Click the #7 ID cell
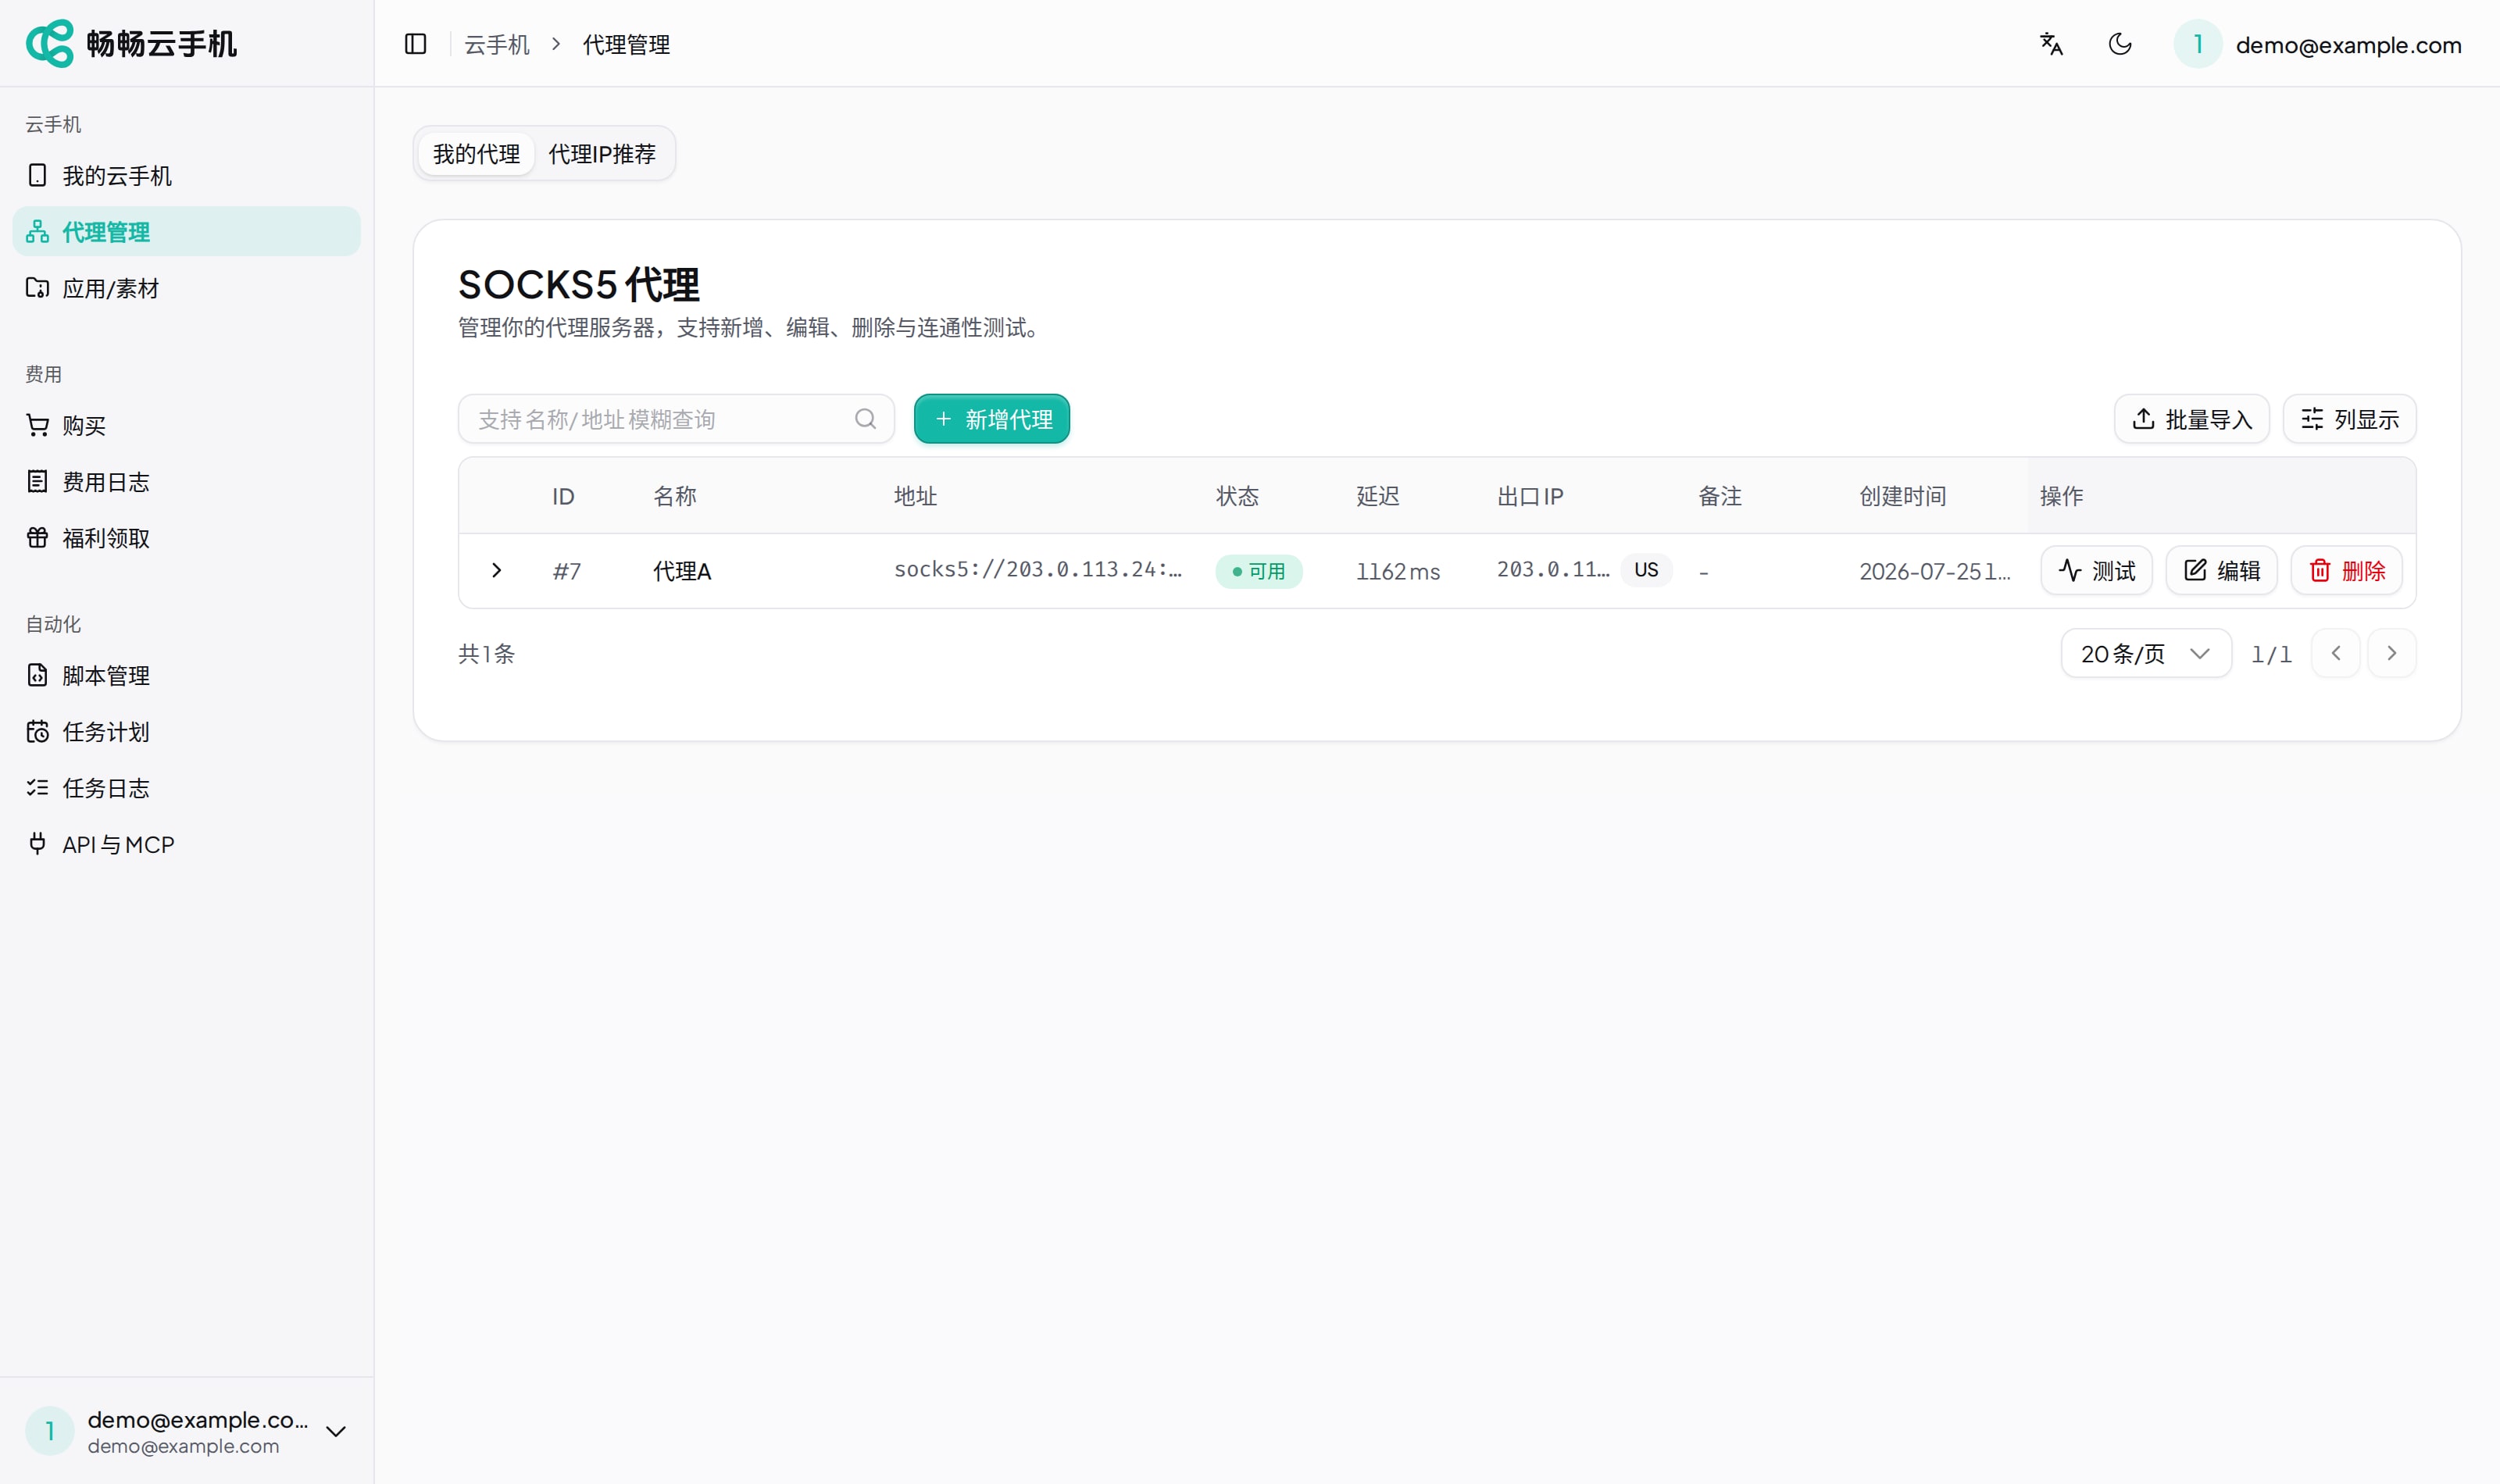This screenshot has width=2500, height=1484. [566, 571]
